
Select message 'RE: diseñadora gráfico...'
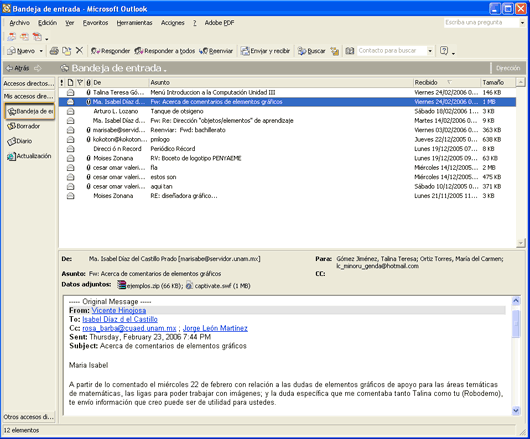287,196
